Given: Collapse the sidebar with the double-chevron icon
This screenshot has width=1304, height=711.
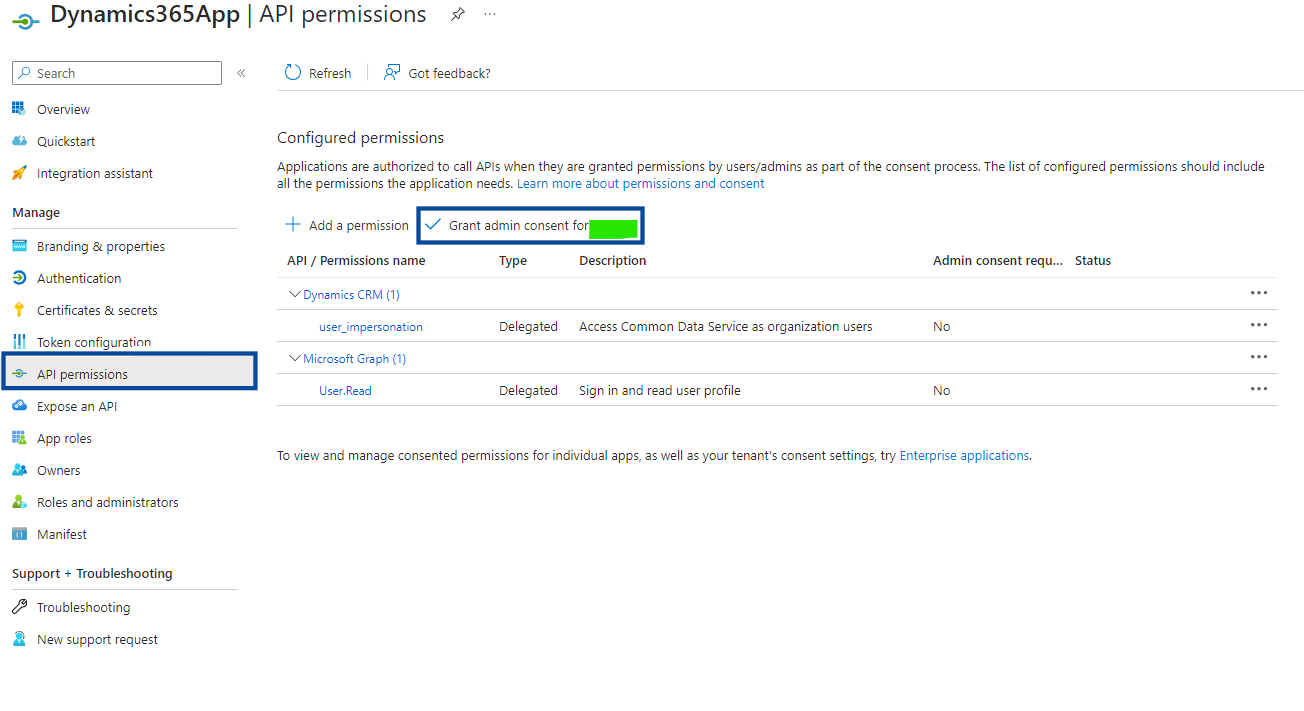Looking at the screenshot, I should click(x=241, y=73).
